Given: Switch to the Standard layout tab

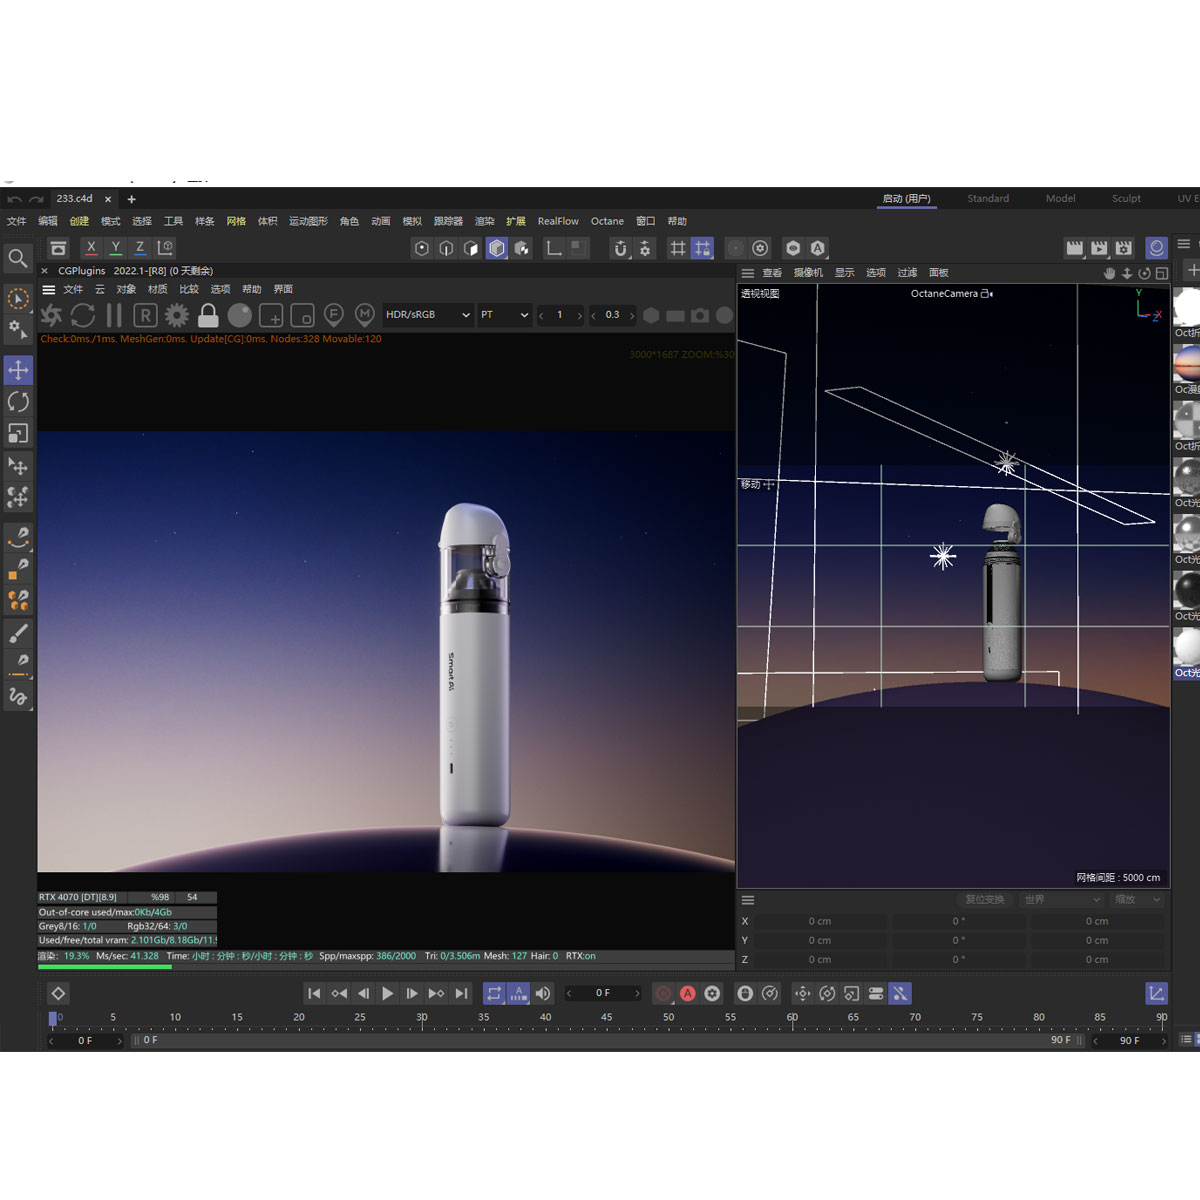Looking at the screenshot, I should click(x=988, y=199).
